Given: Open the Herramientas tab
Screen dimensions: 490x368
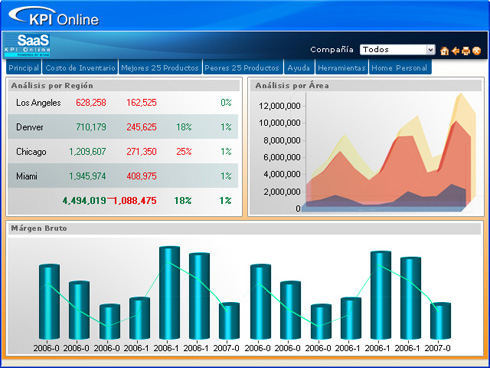Looking at the screenshot, I should (x=342, y=68).
